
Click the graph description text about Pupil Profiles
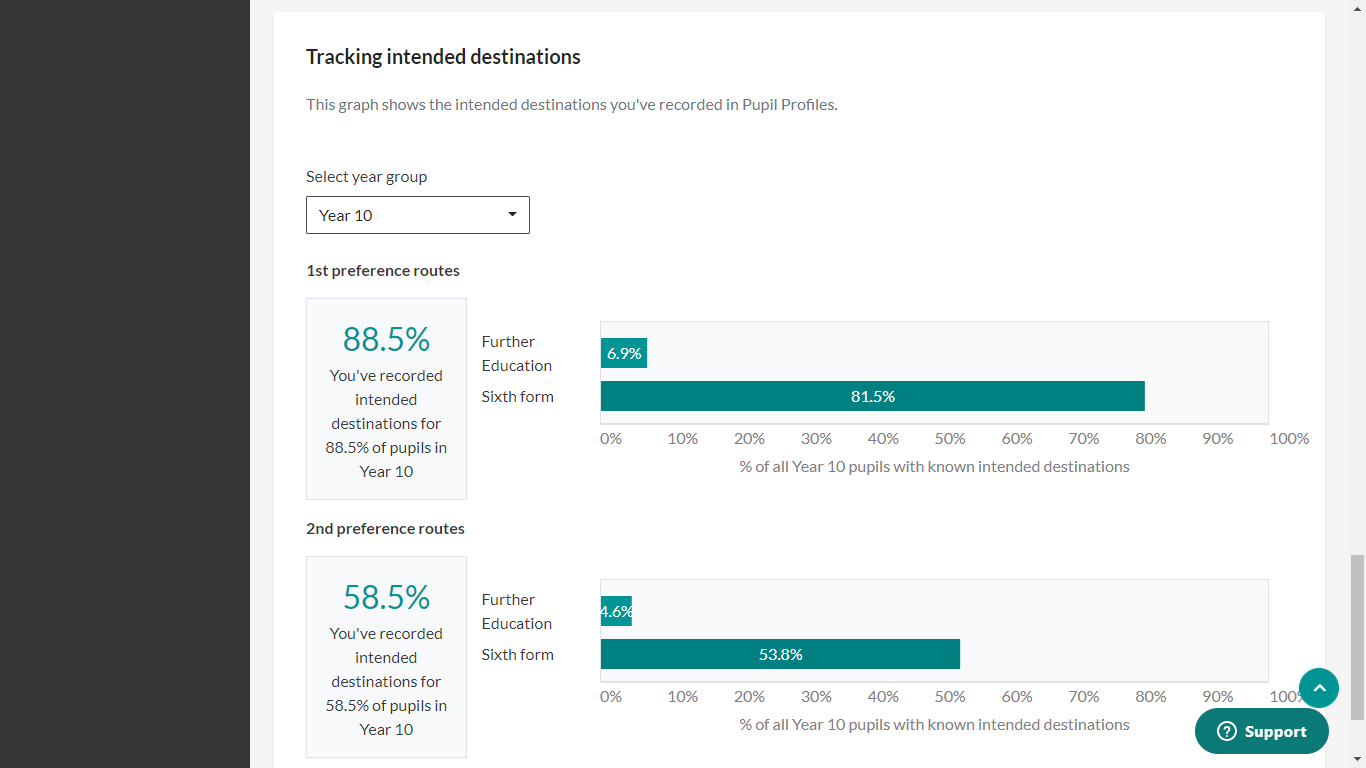(x=571, y=104)
